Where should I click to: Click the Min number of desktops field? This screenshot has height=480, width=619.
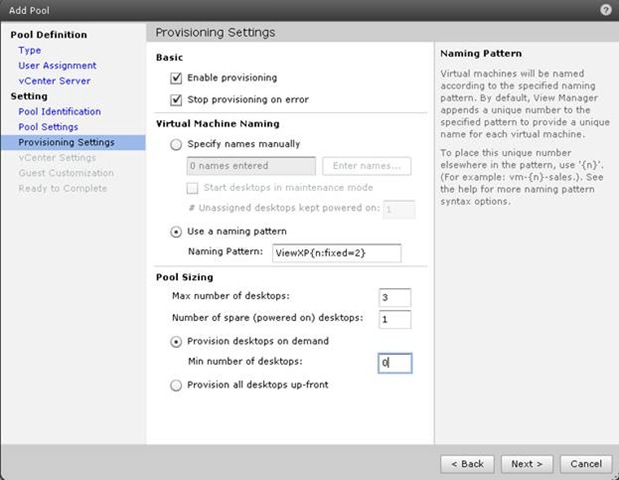[395, 363]
